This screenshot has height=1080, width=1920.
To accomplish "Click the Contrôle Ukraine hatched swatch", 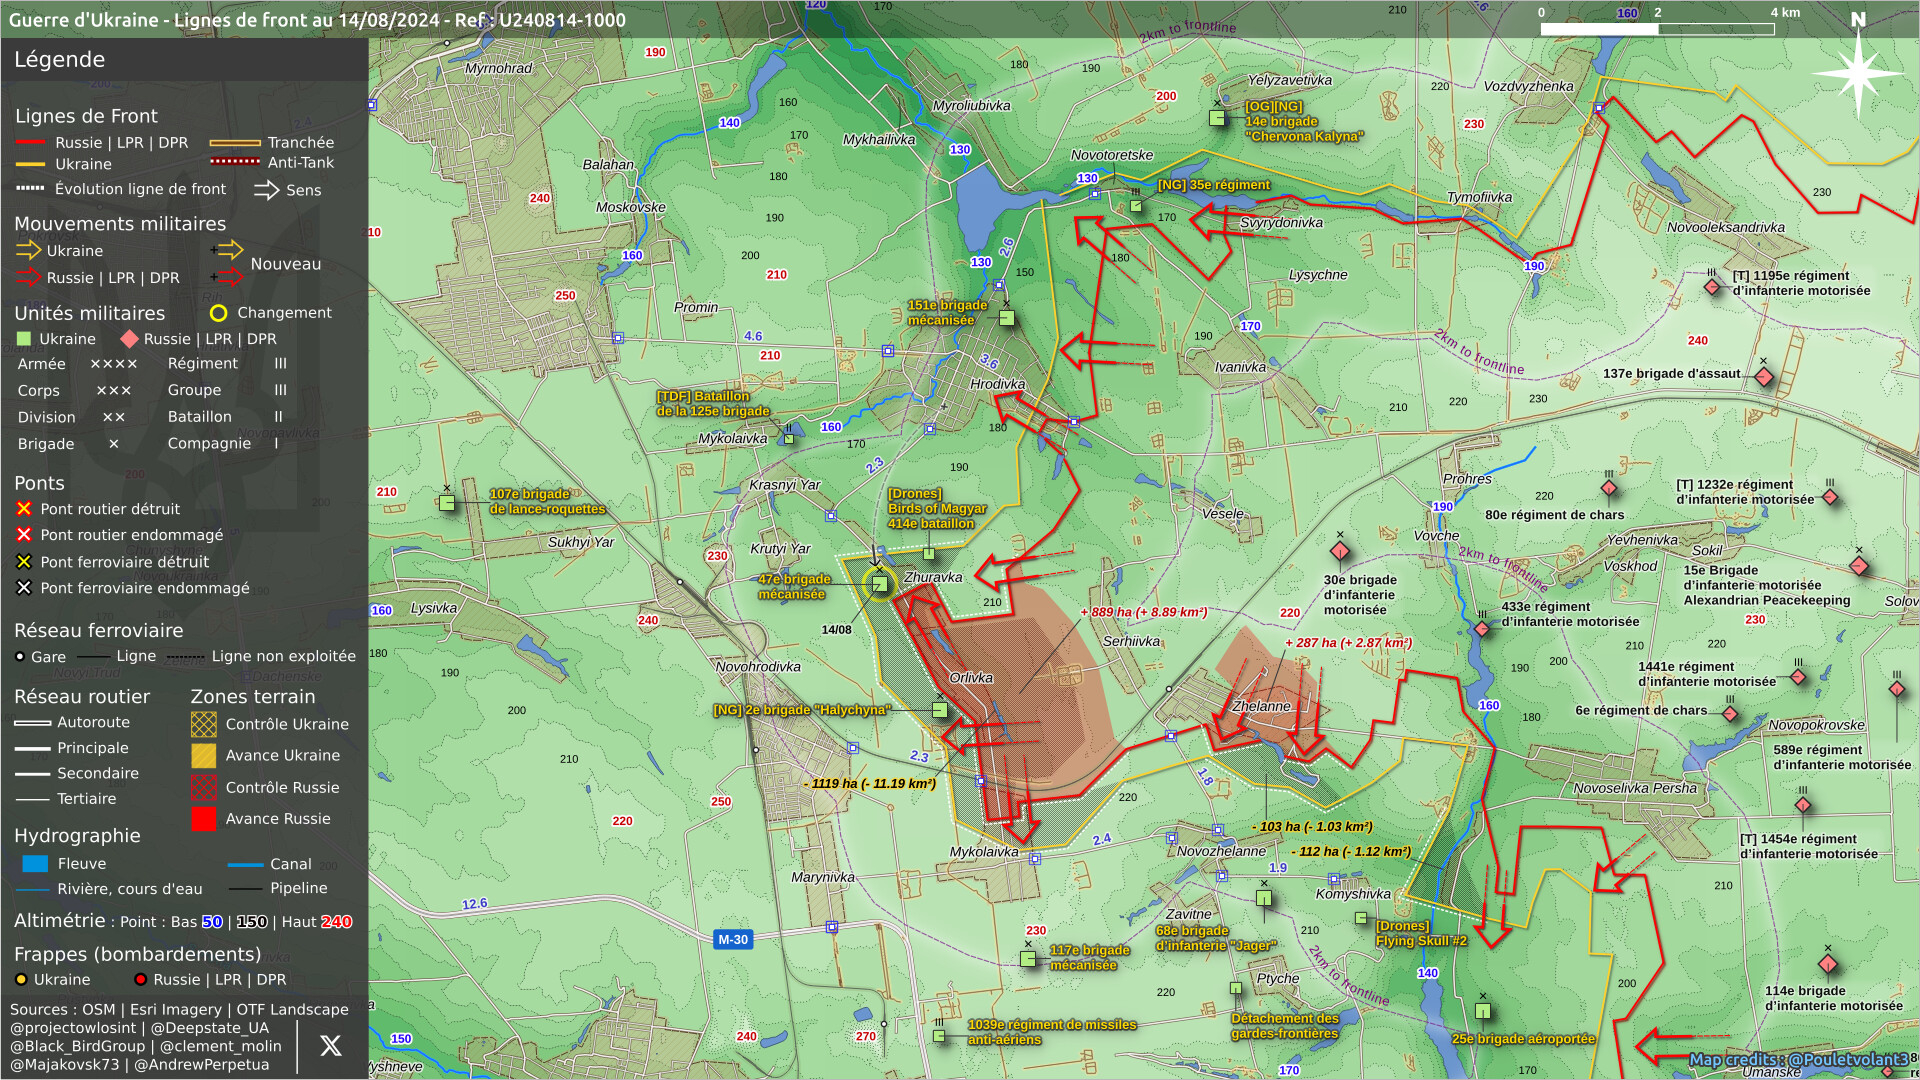I will point(203,724).
